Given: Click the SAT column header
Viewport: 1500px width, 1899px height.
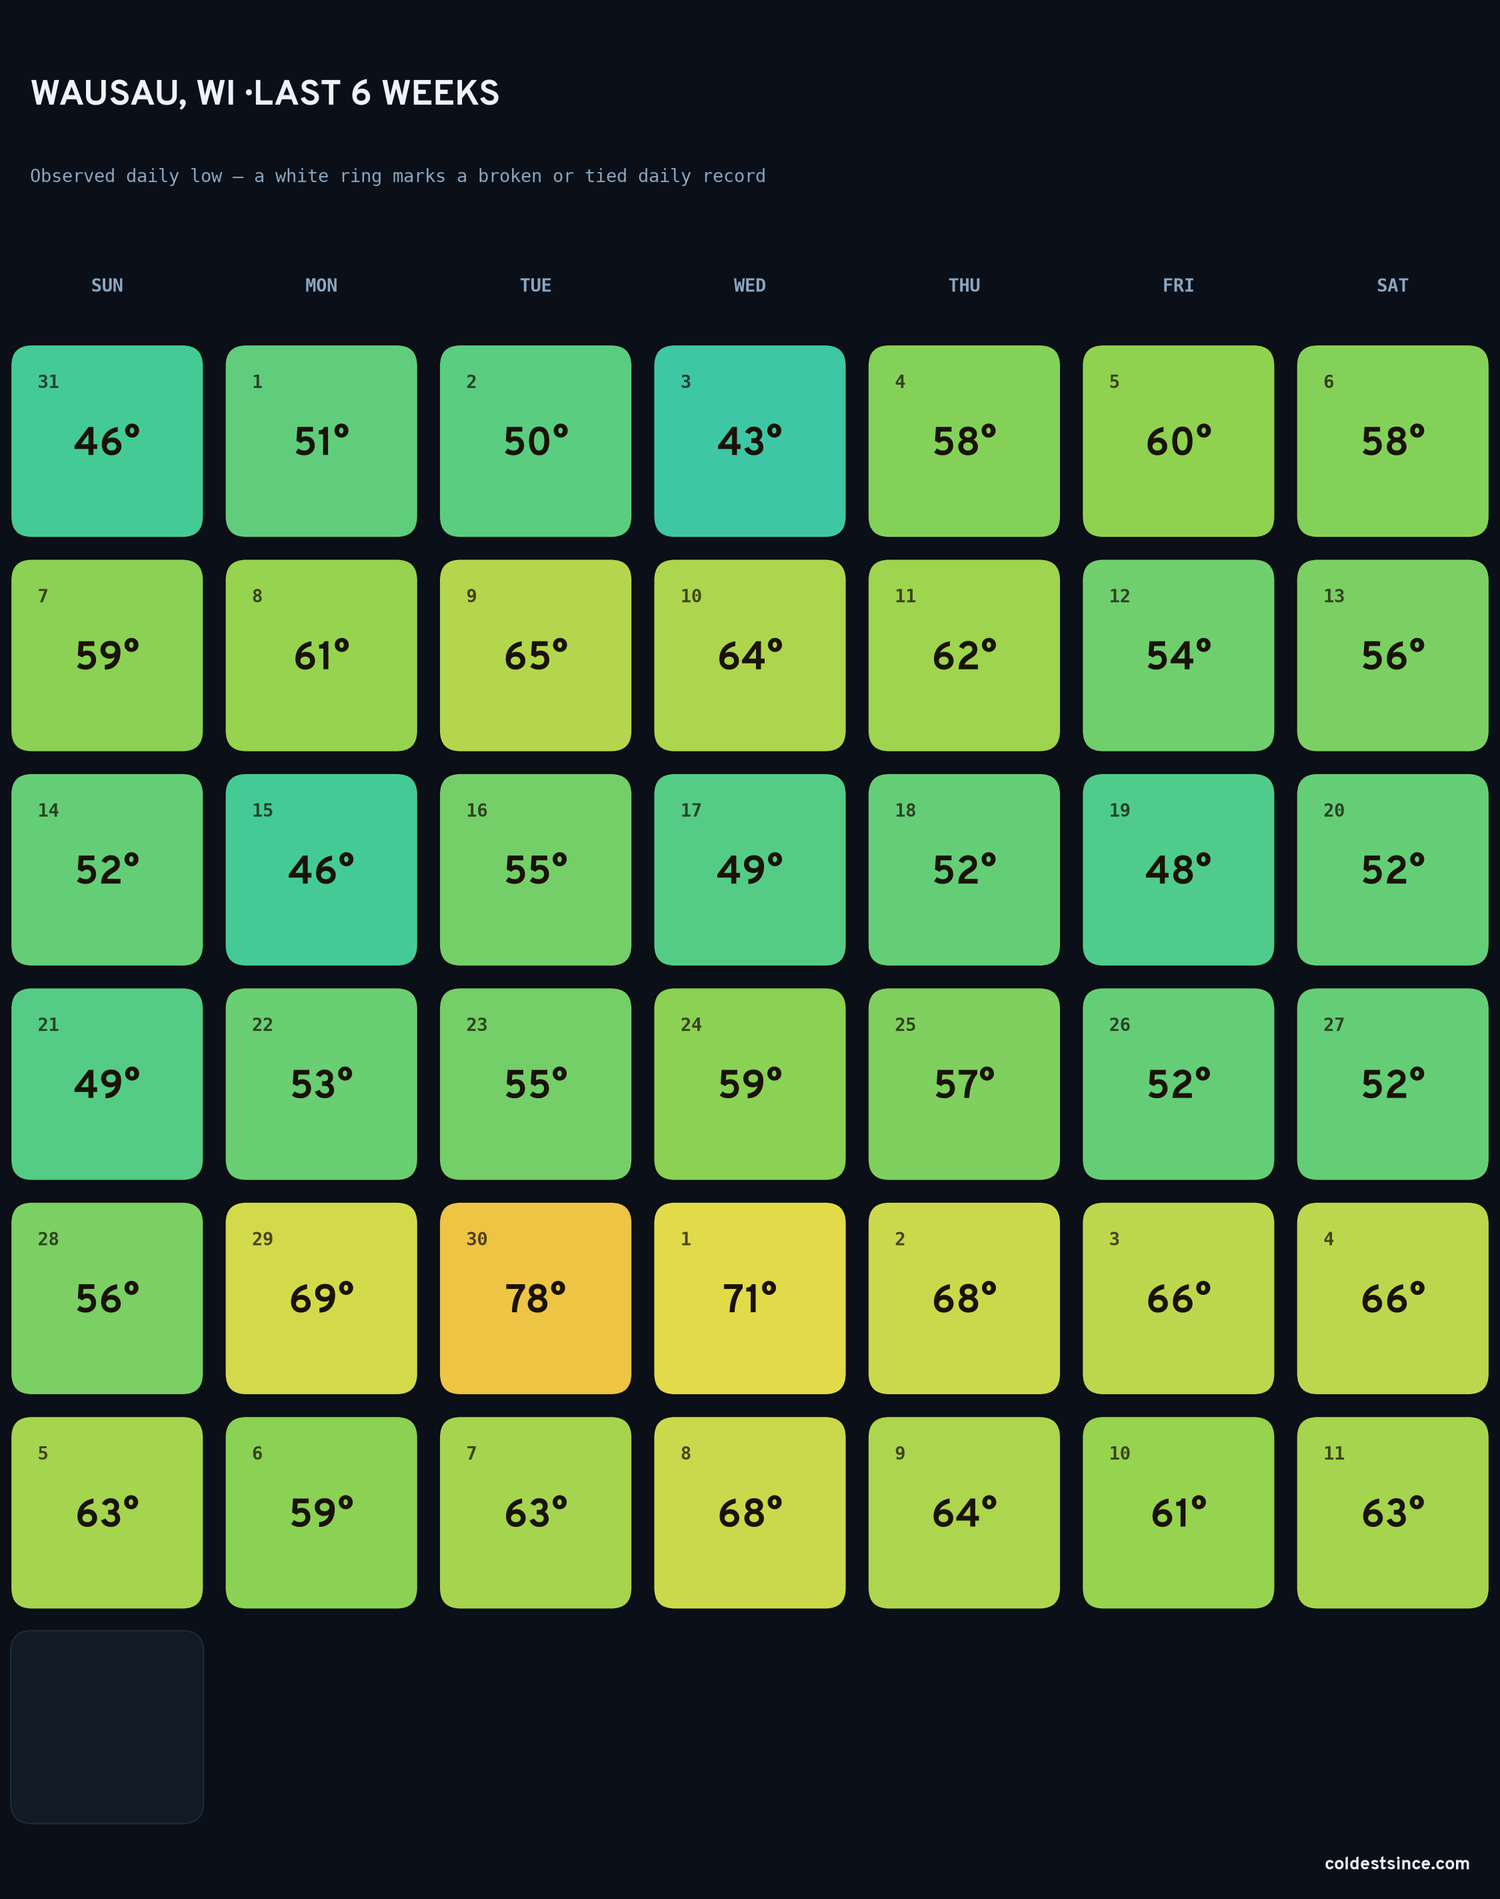Looking at the screenshot, I should 1392,285.
